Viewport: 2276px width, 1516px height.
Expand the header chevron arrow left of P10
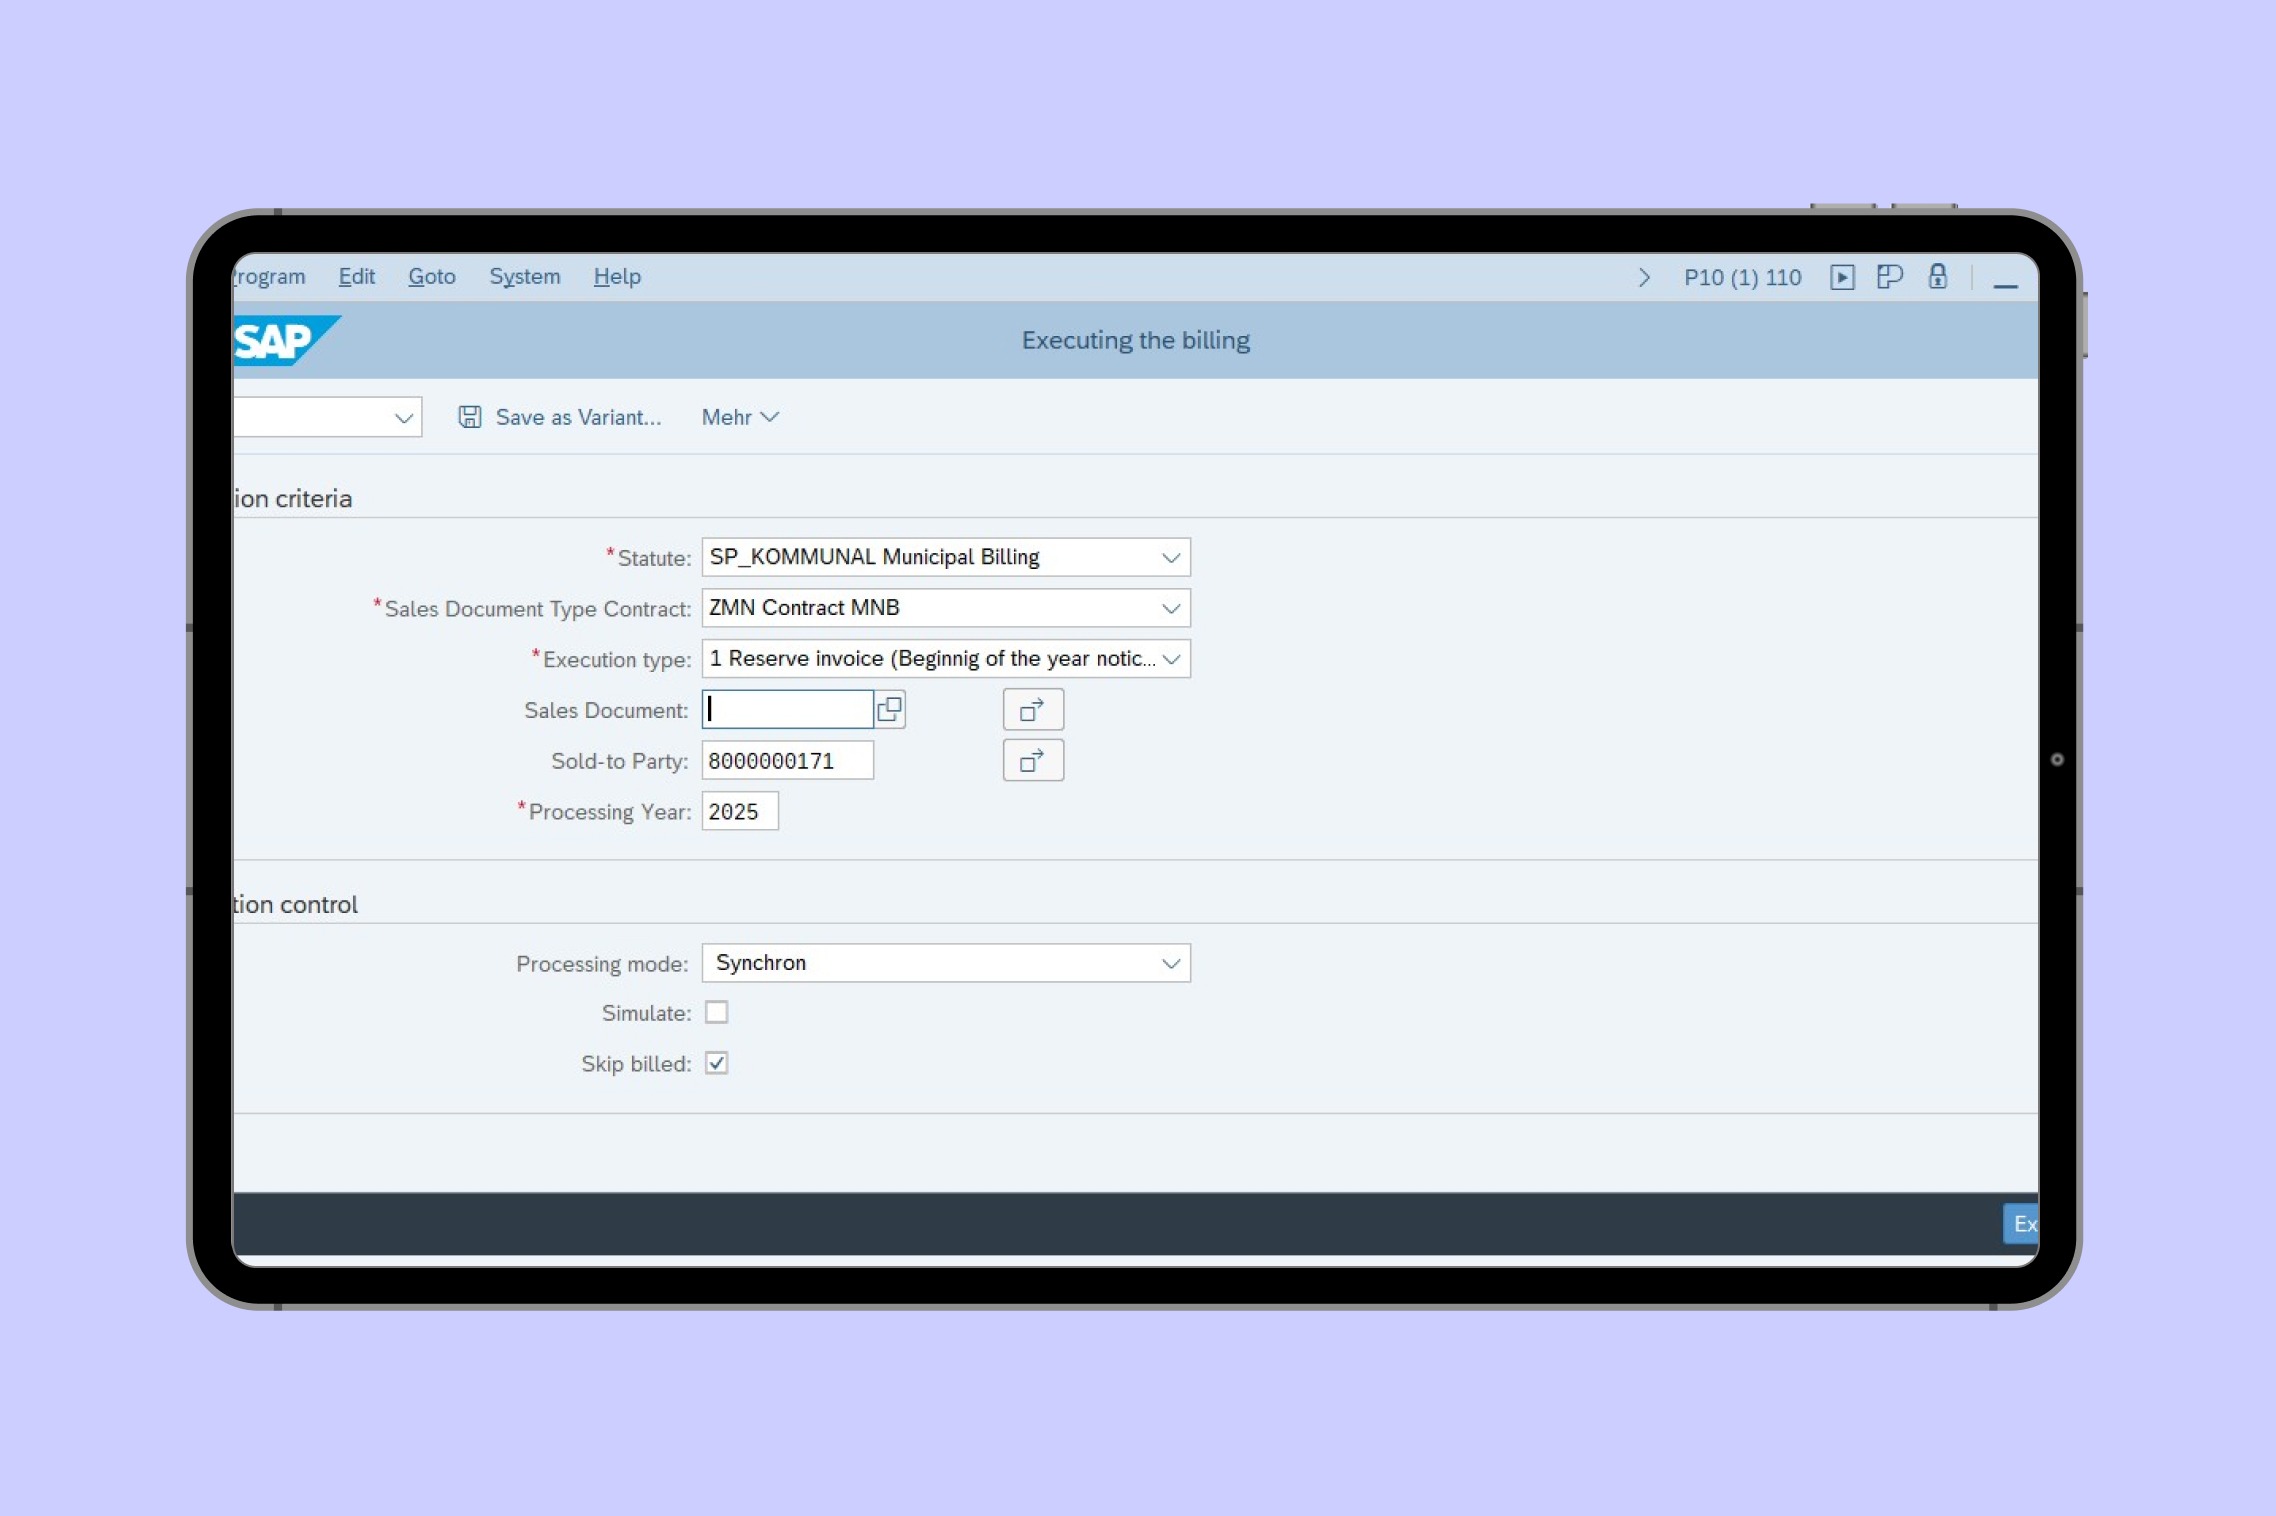(x=1644, y=277)
